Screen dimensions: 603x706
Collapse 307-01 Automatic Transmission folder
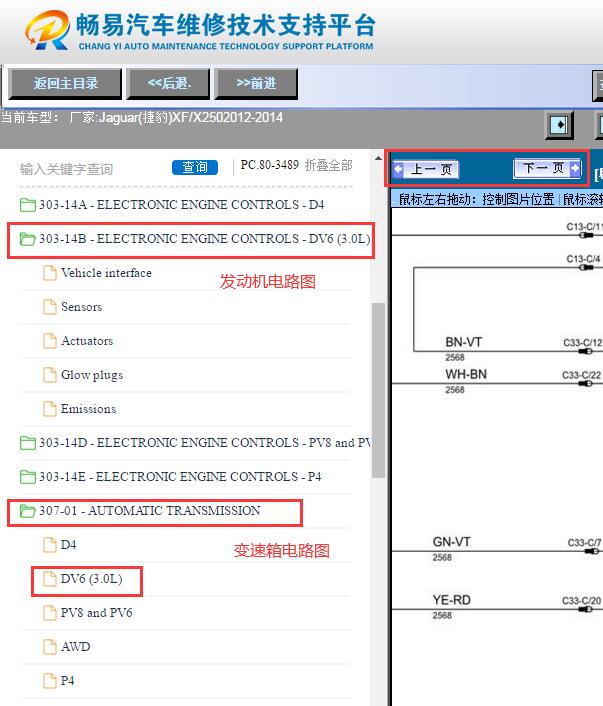(150, 511)
